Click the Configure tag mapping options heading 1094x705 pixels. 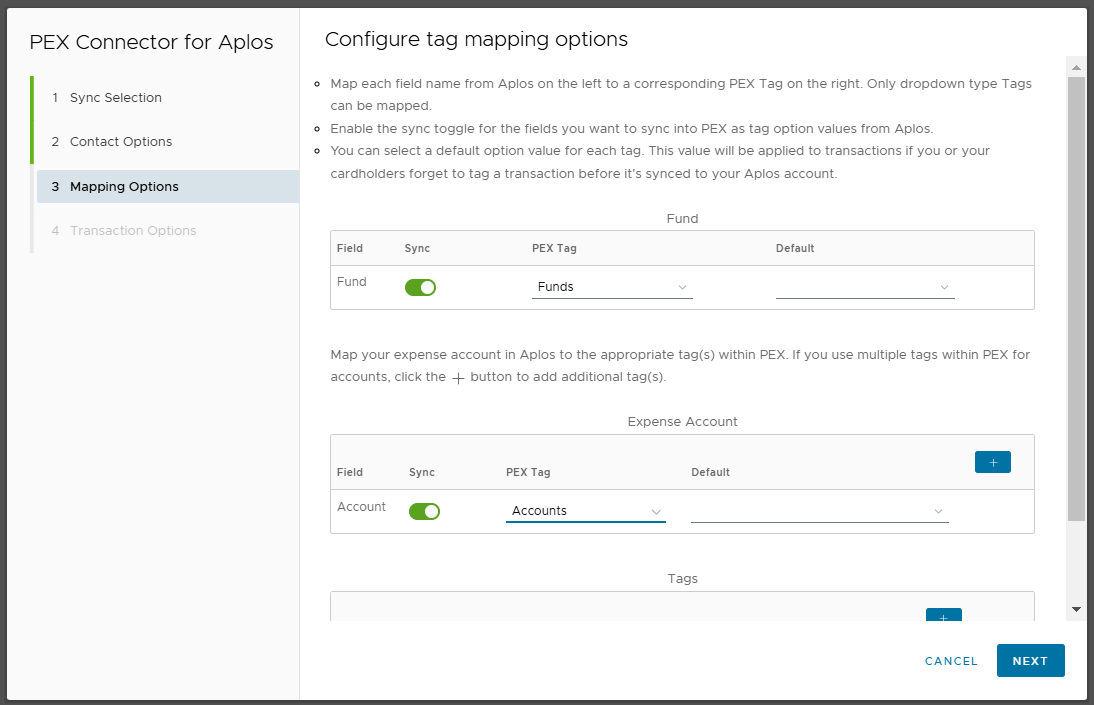point(476,40)
